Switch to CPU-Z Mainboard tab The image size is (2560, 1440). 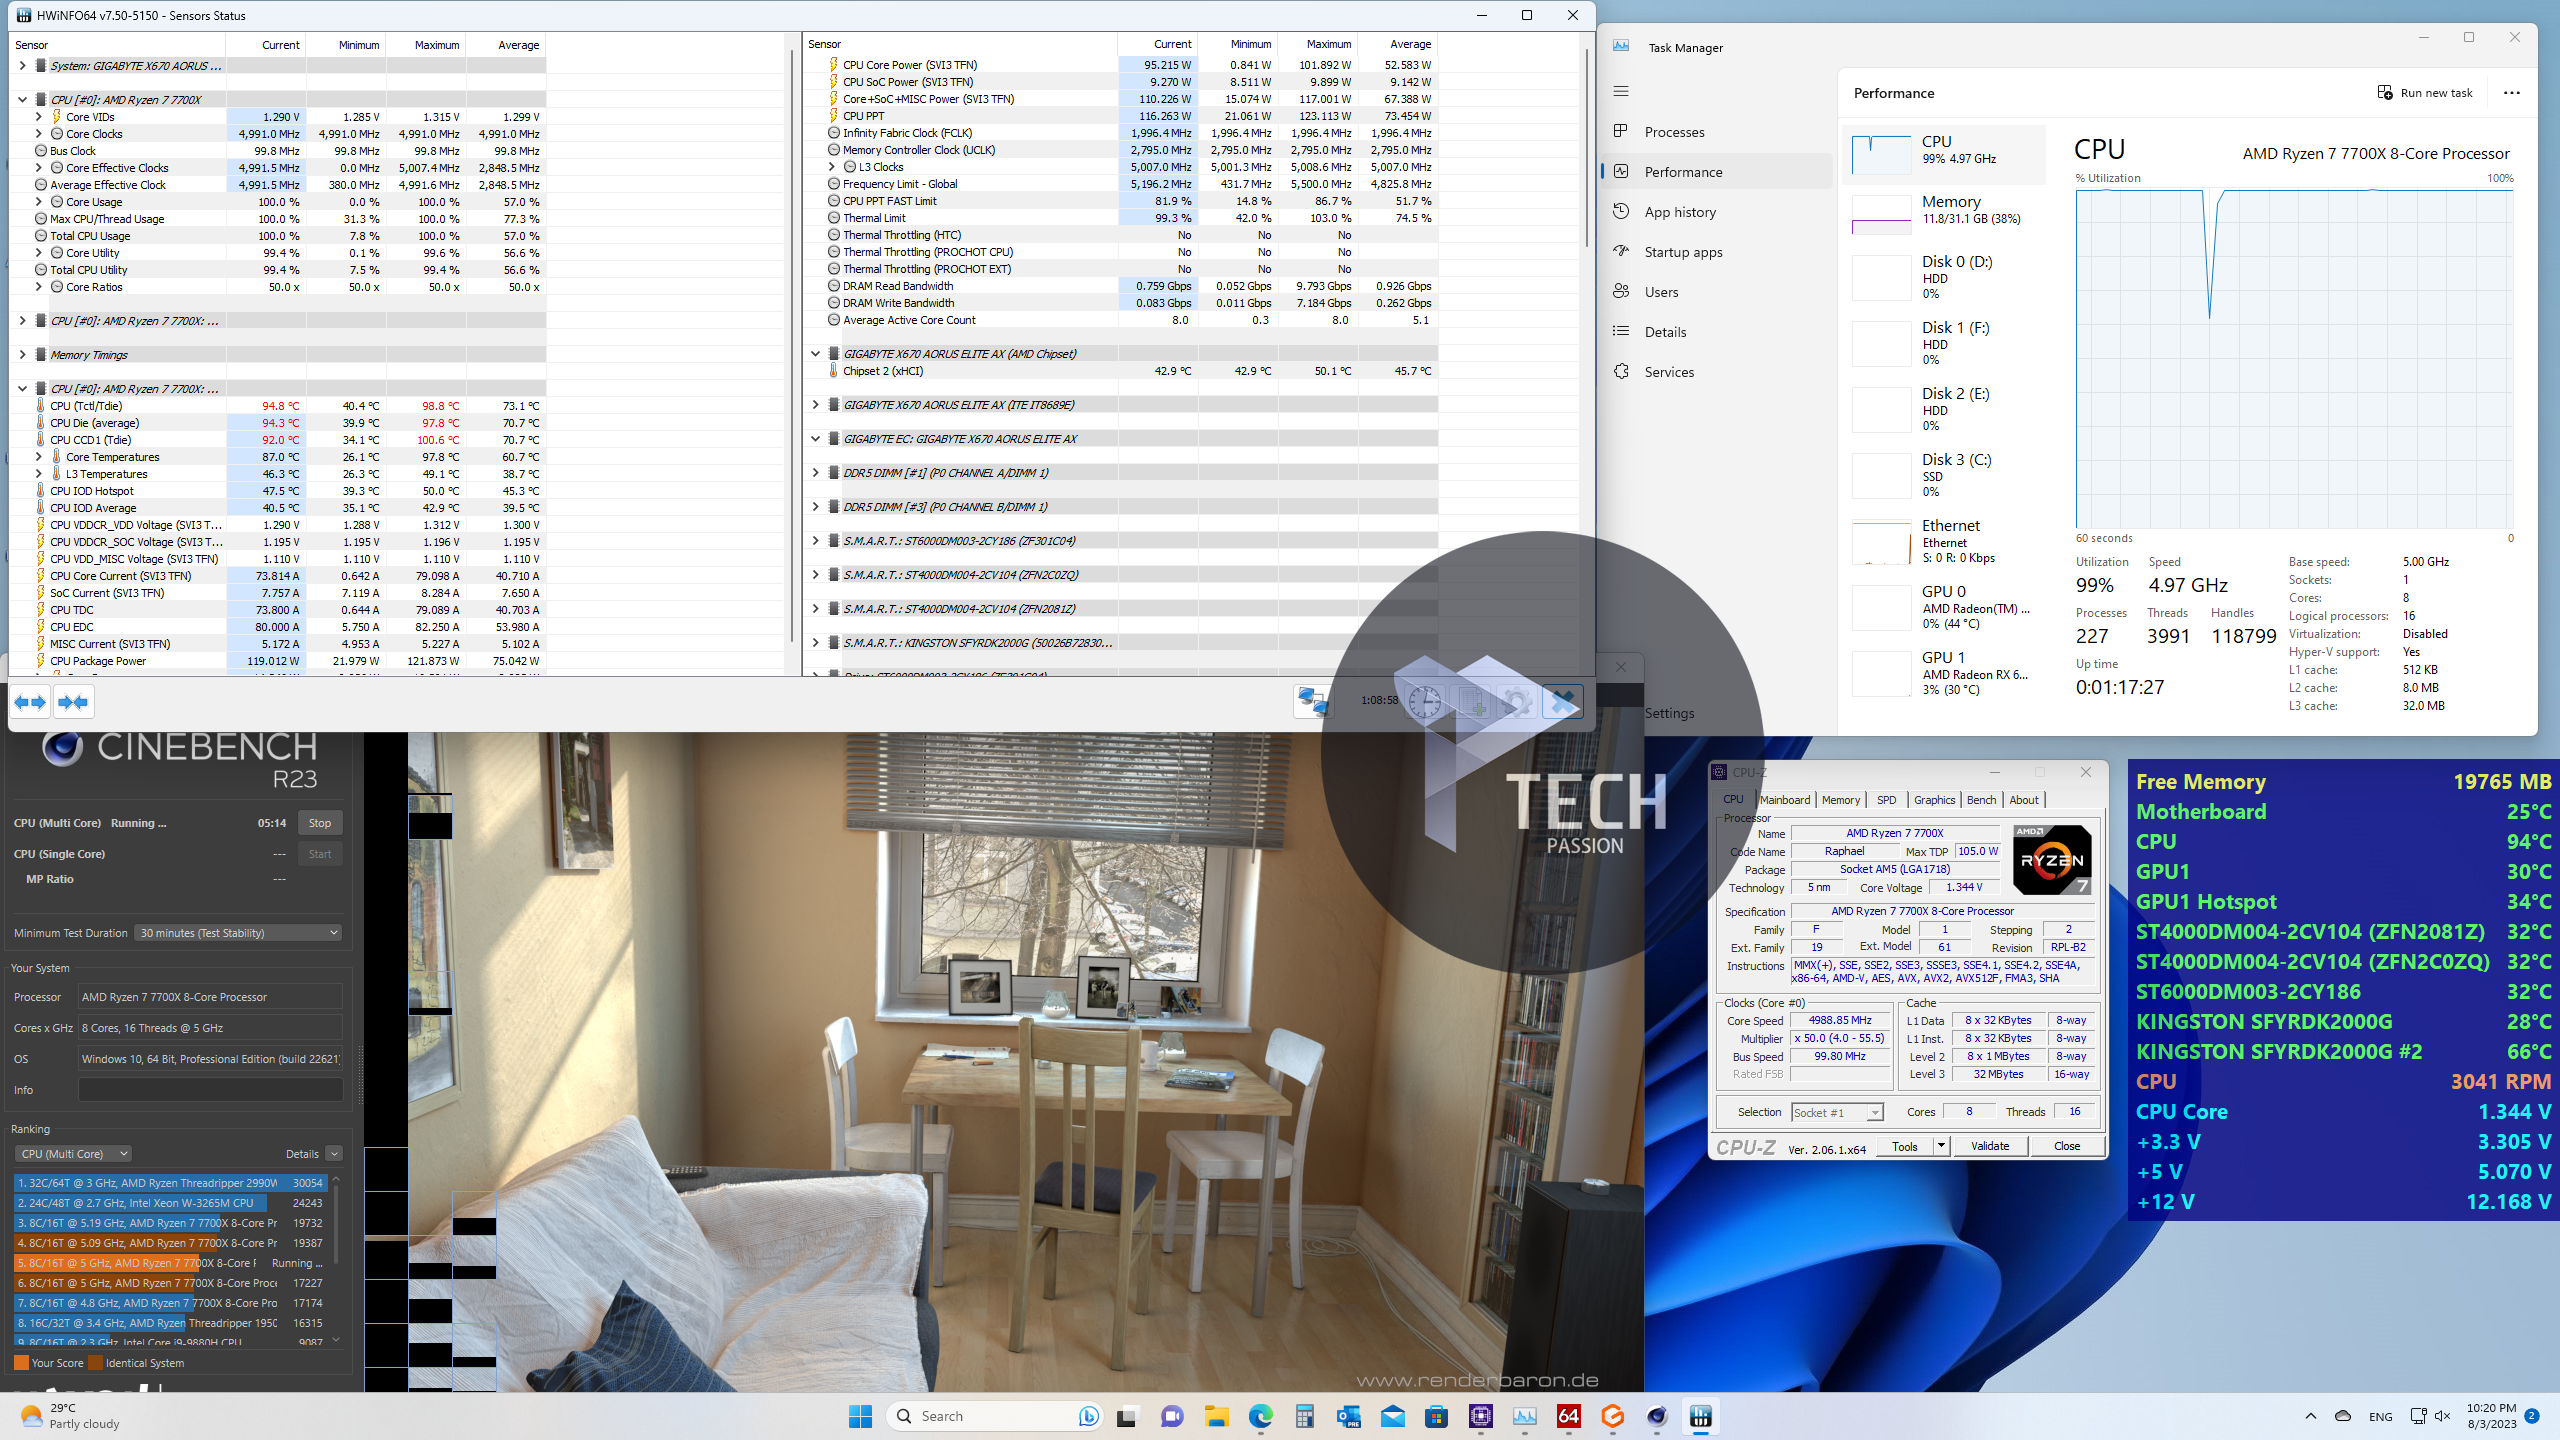(1785, 800)
